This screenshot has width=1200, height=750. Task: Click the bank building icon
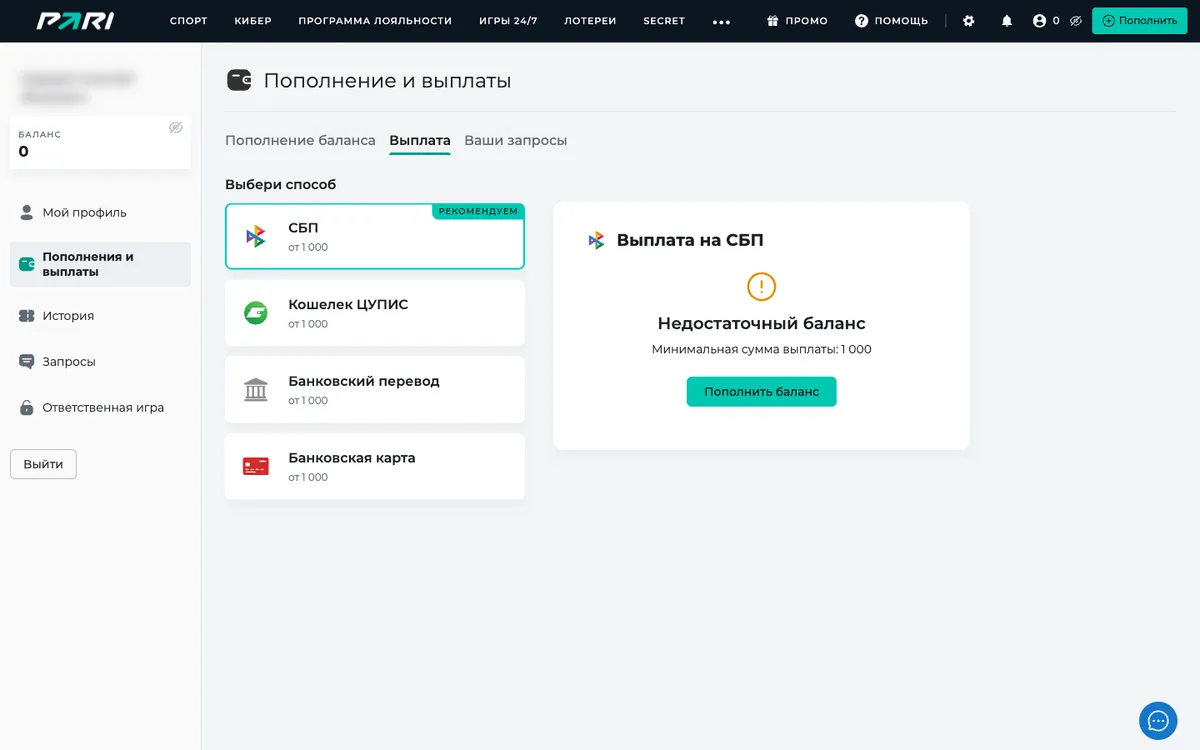pyautogui.click(x=256, y=390)
